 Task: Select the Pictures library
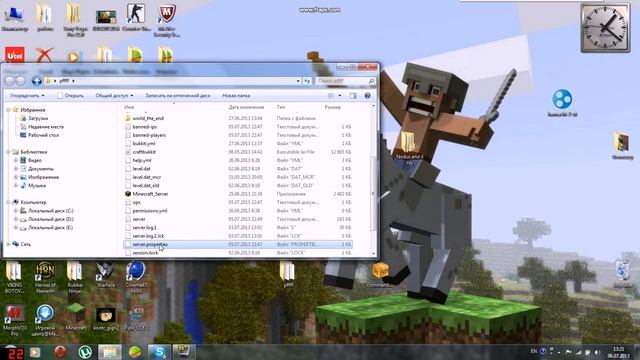pyautogui.click(x=40, y=177)
